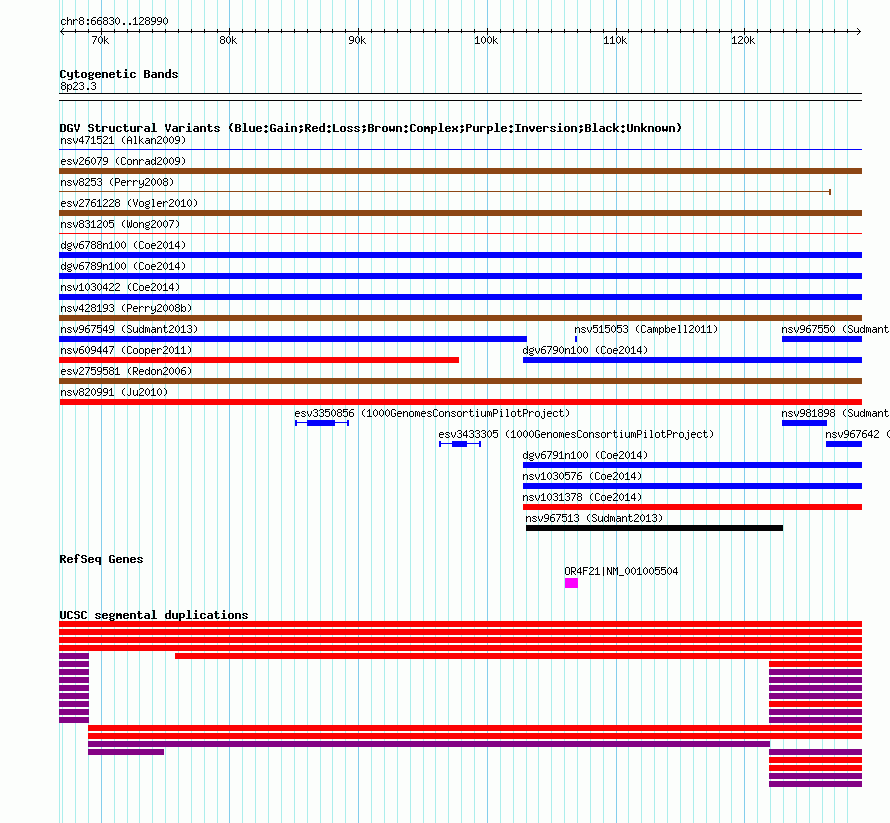Screen dimensions: 890x823
Task: Click the nsv967642 blue bar
Action: pos(843,444)
